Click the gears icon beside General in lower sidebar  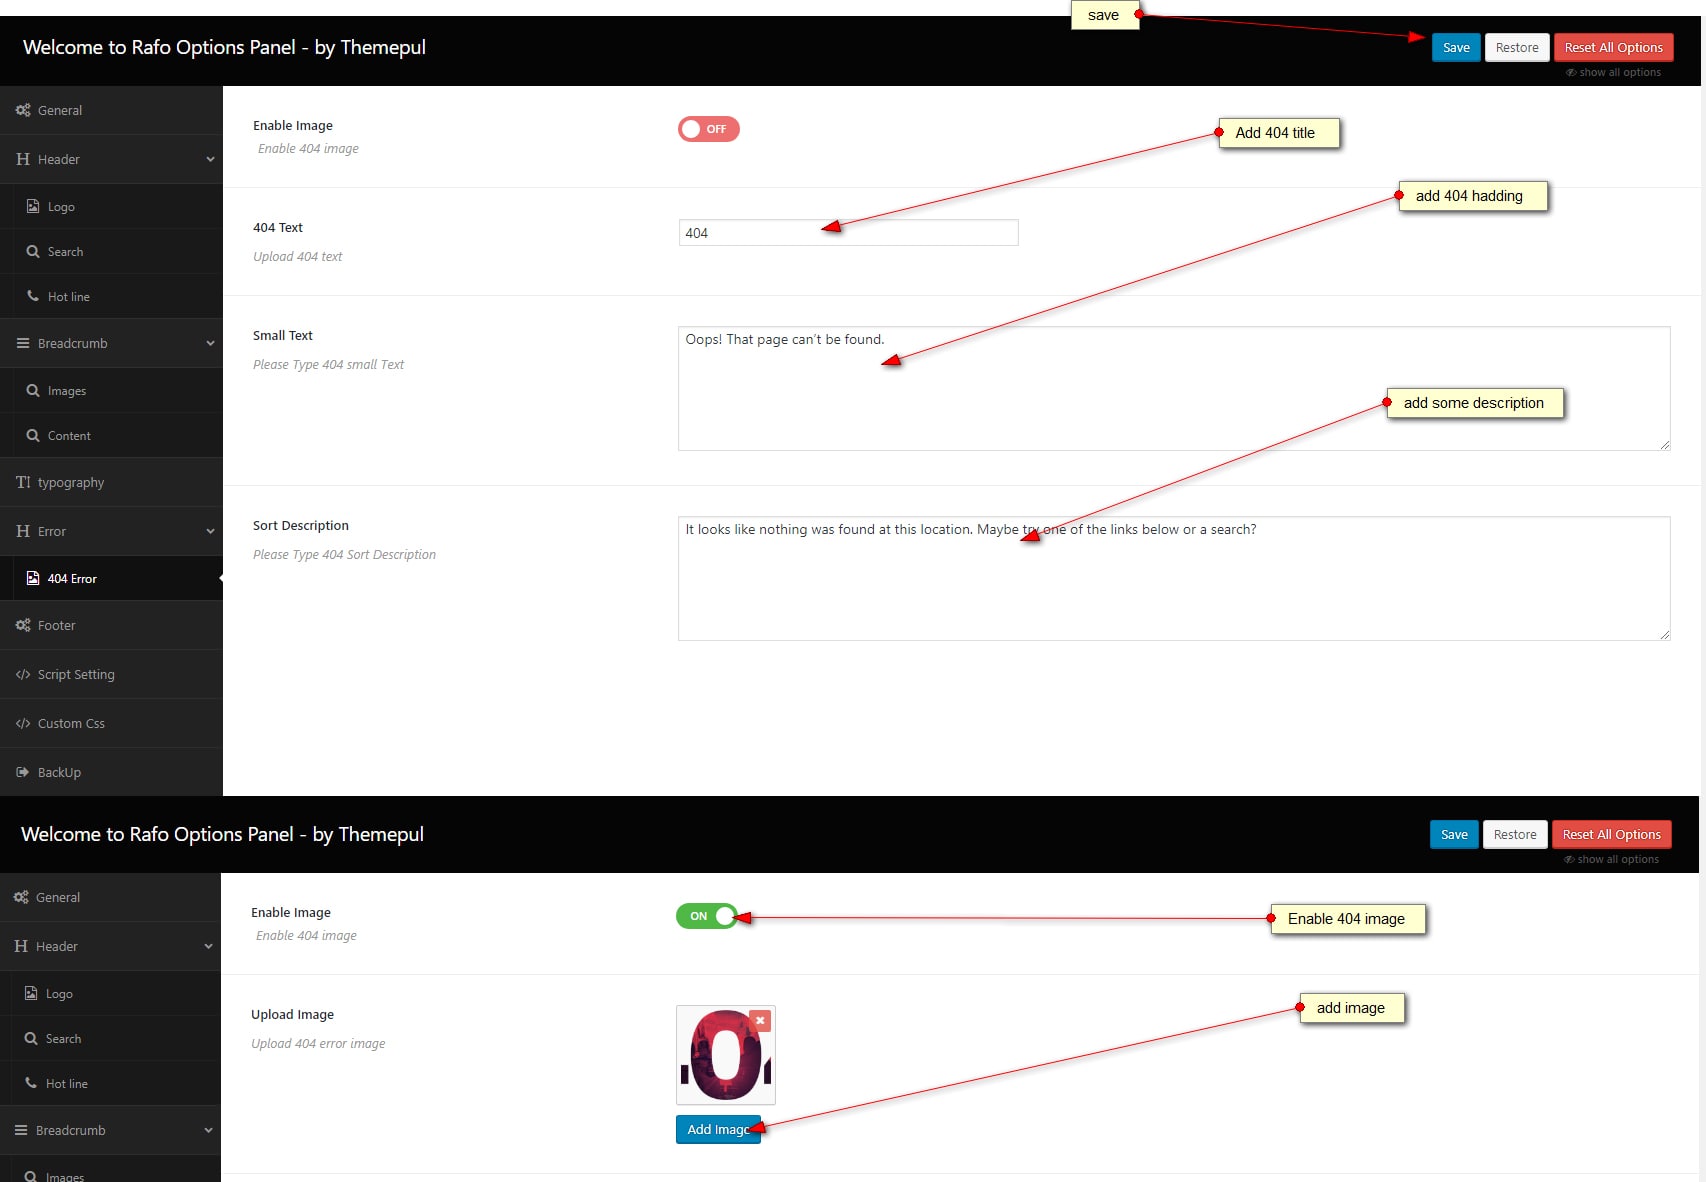click(21, 897)
